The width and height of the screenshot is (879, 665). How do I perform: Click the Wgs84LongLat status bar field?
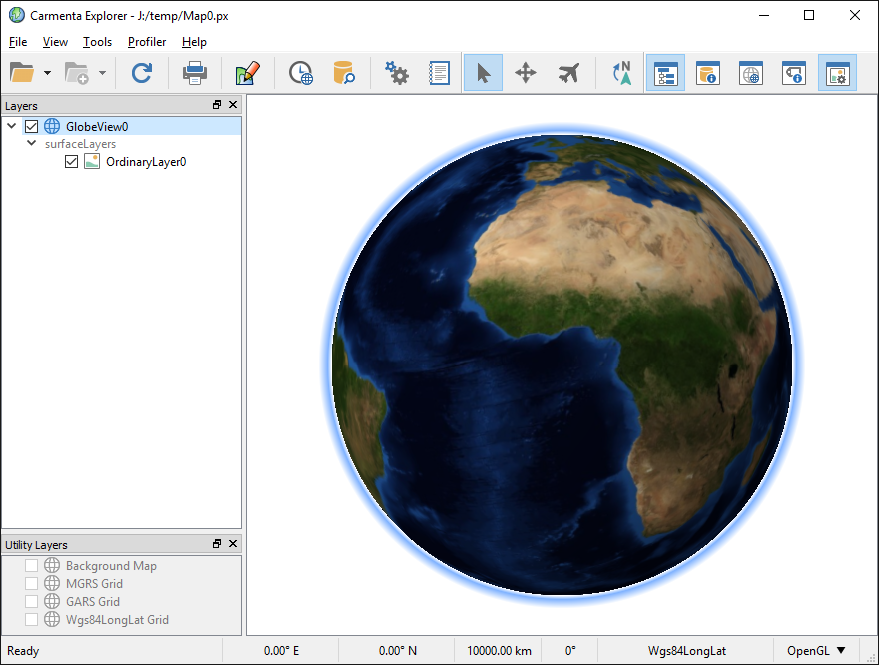pos(686,651)
